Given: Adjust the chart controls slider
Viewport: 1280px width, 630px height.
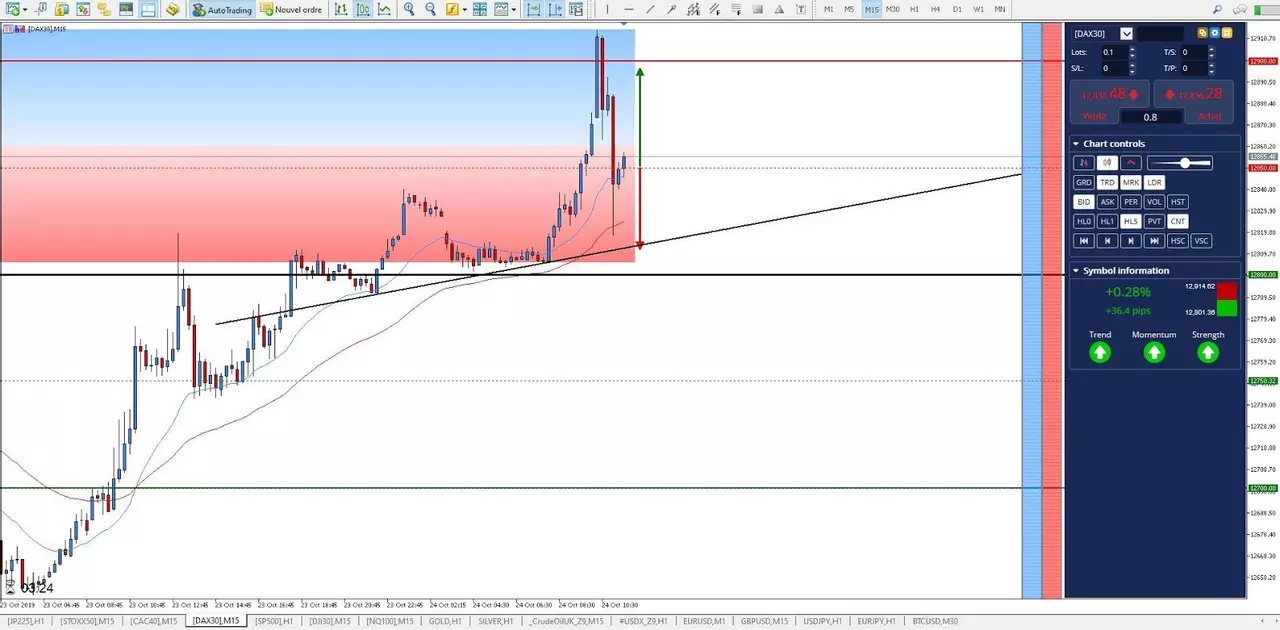Looking at the screenshot, I should (1180, 163).
